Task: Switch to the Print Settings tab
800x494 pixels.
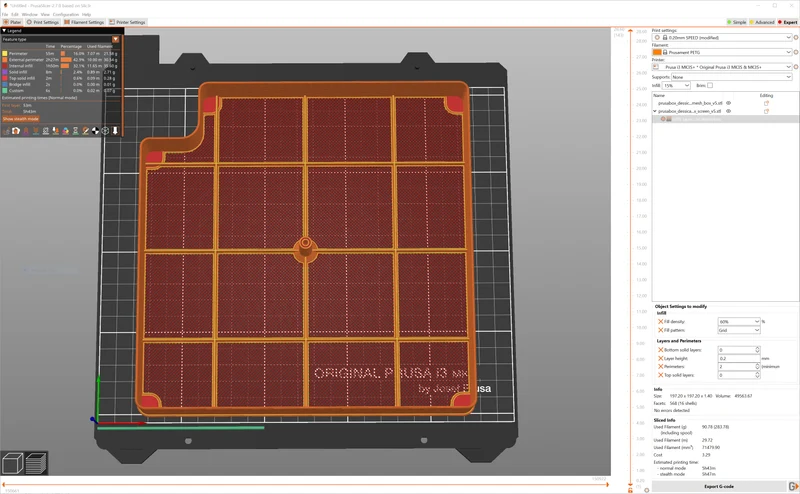Action: point(43,22)
